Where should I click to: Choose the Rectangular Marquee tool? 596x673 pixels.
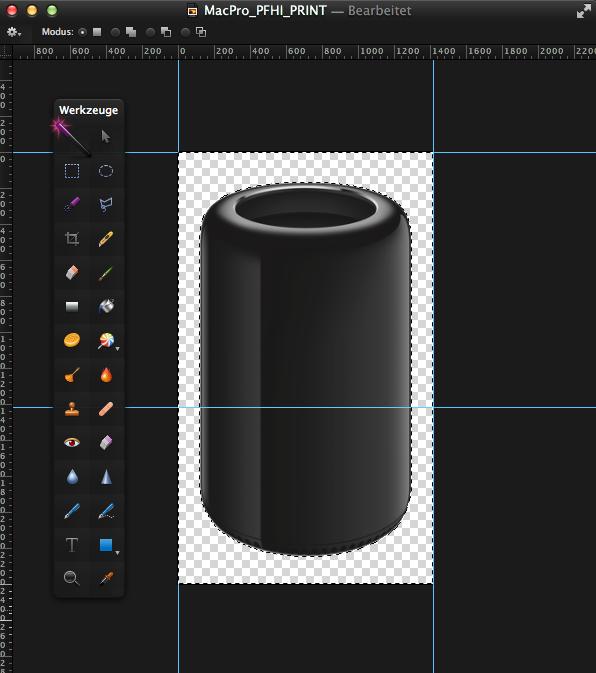[x=72, y=171]
